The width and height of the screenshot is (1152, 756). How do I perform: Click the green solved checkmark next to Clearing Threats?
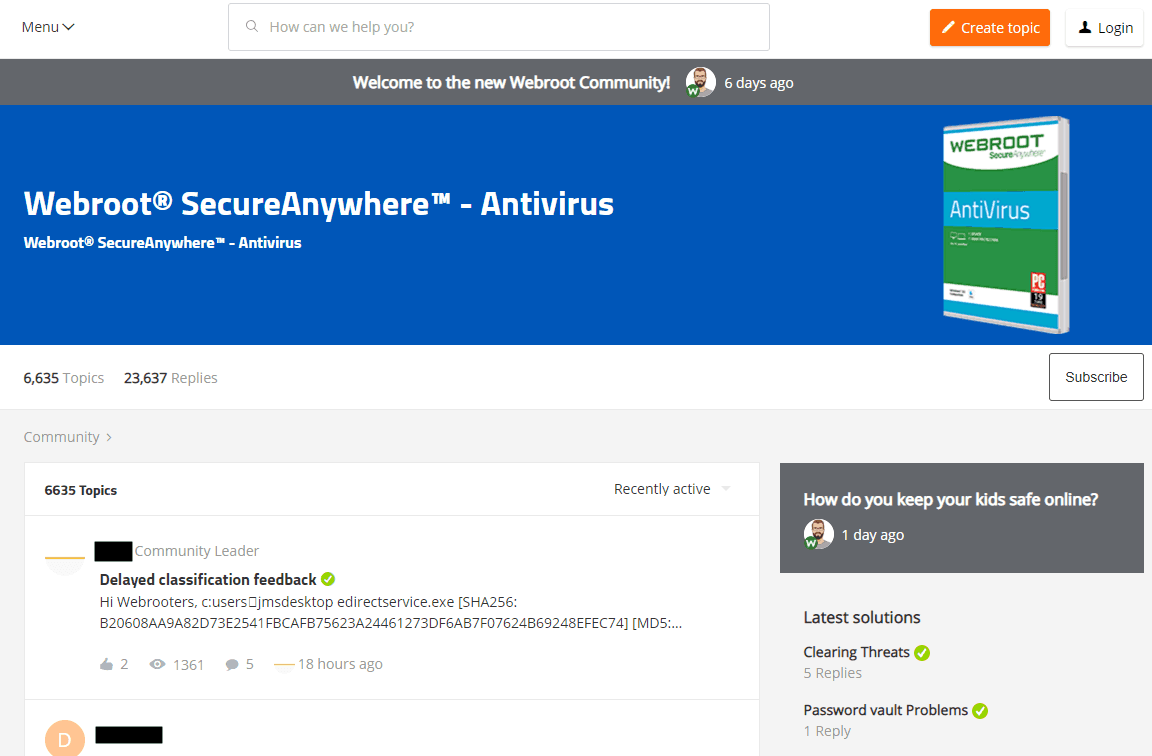click(921, 651)
